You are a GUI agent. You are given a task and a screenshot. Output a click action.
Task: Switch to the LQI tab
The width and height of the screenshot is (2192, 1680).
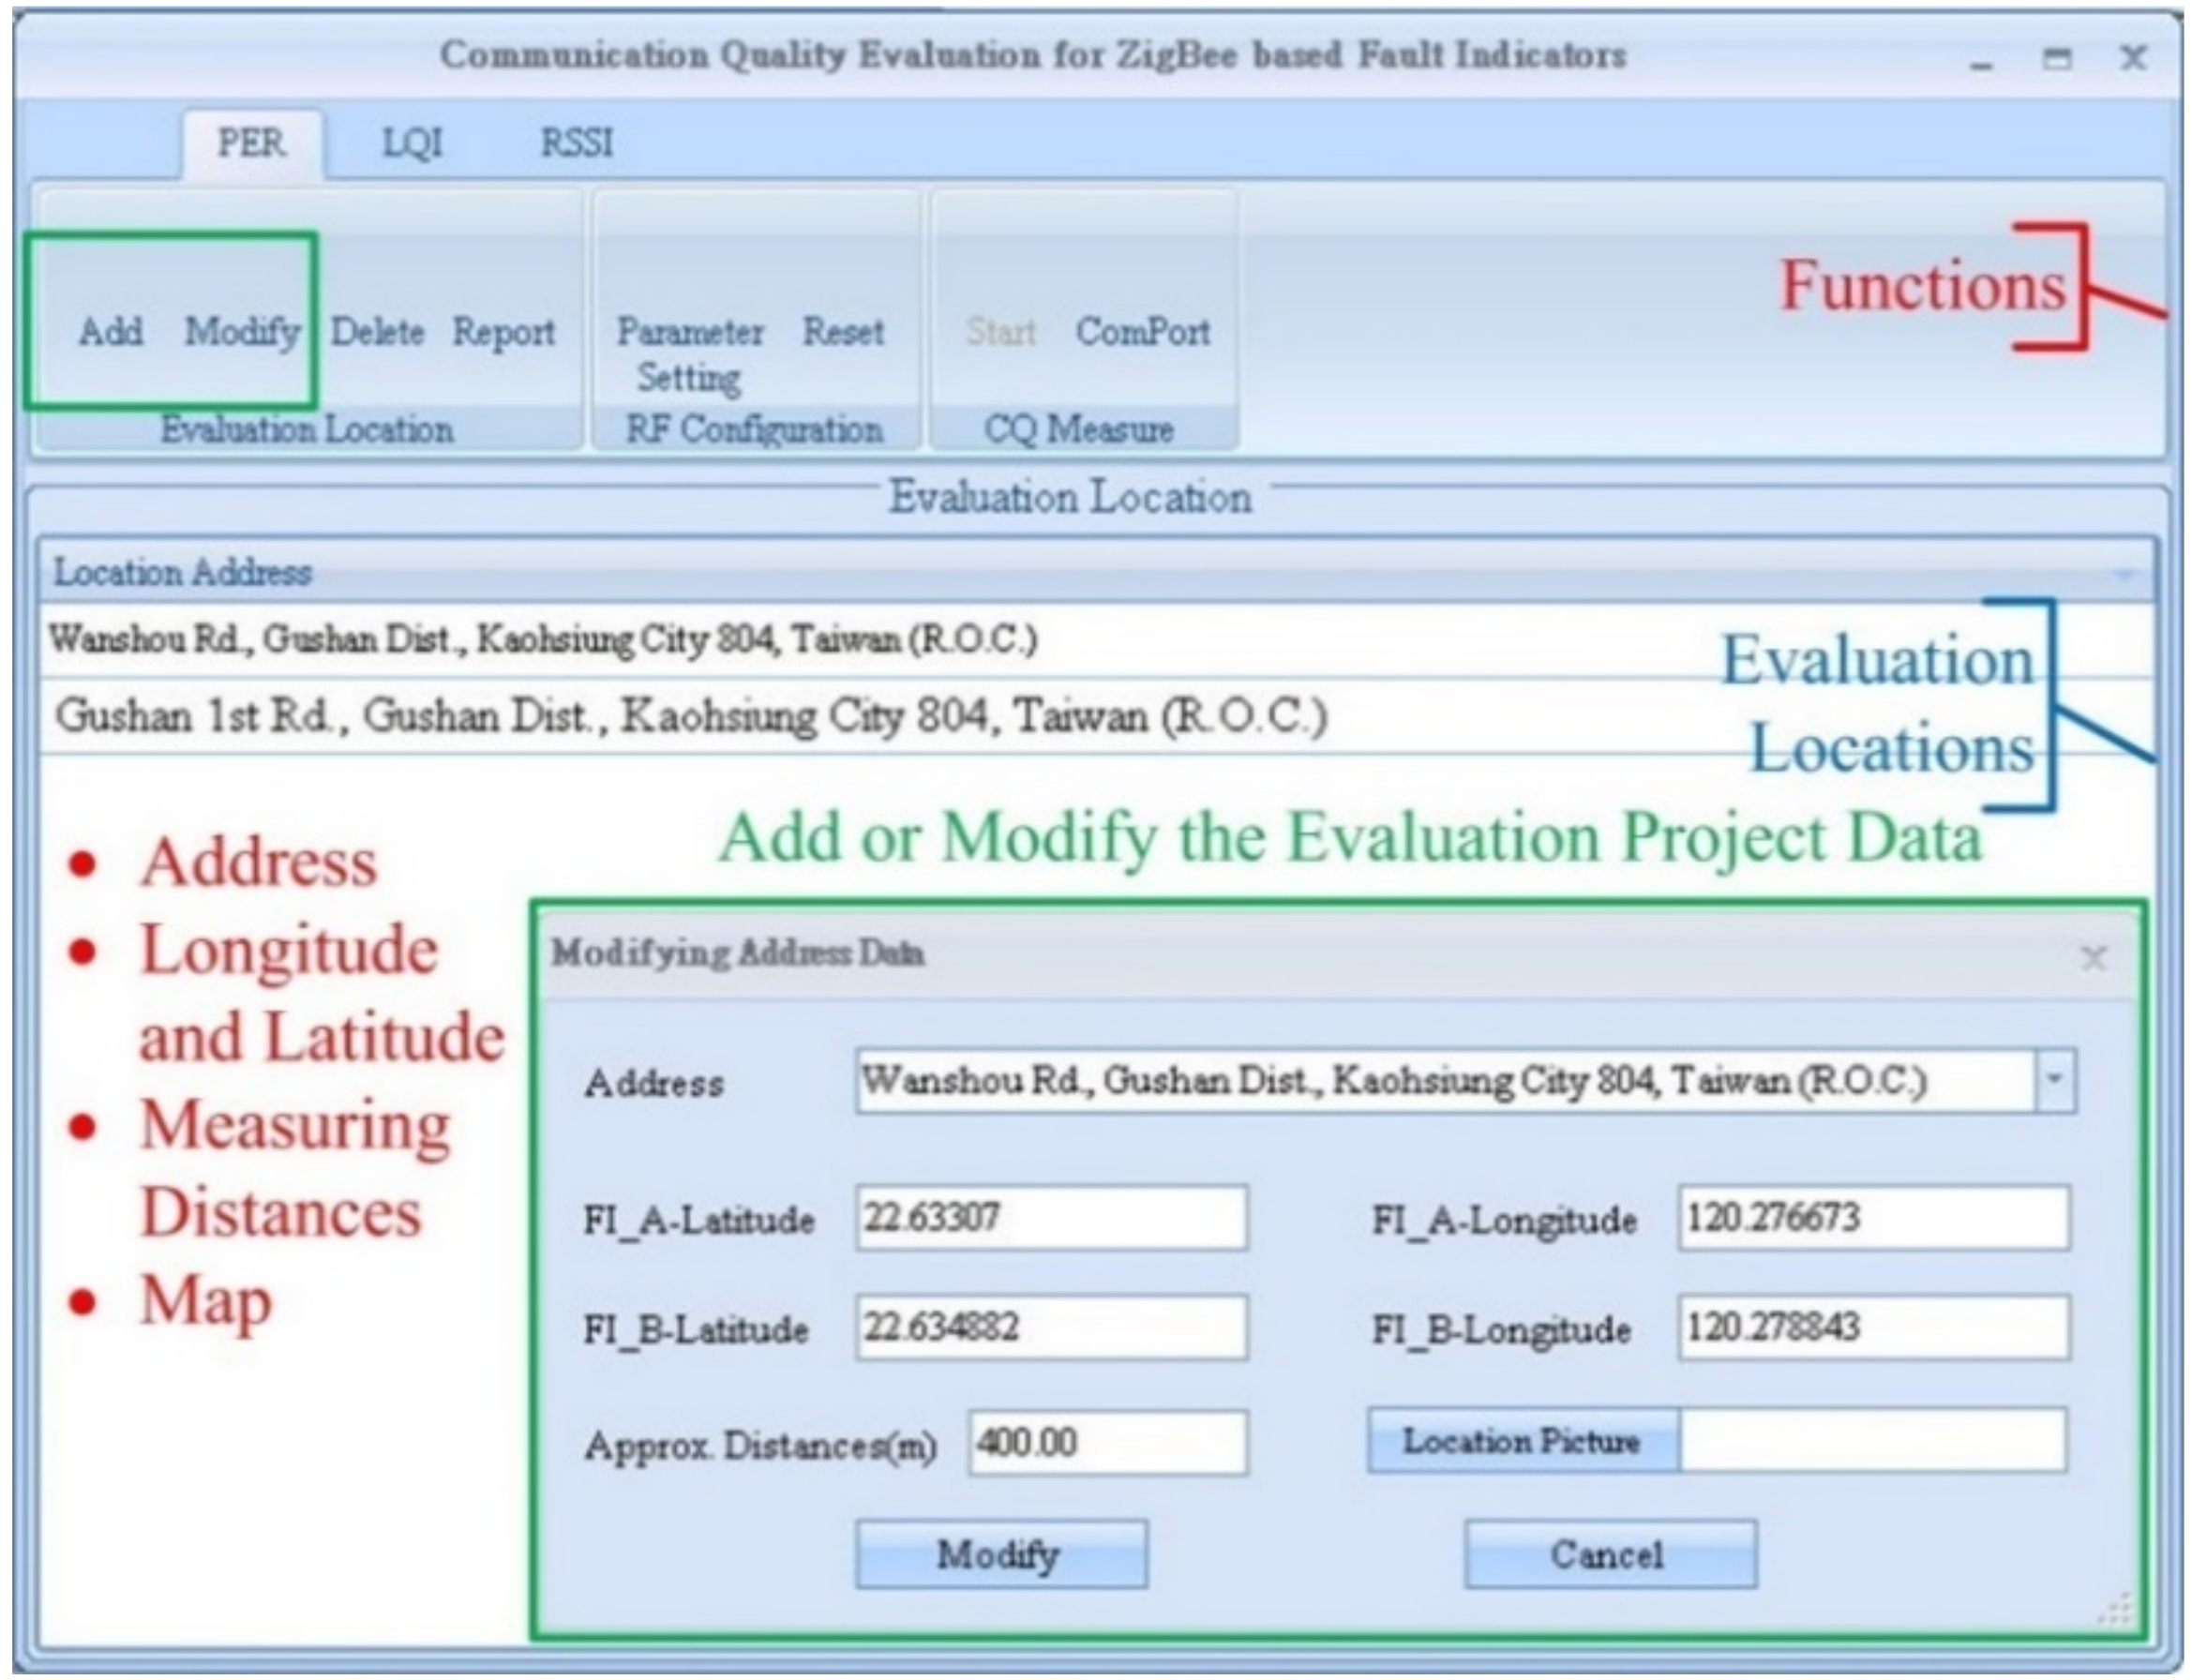point(412,143)
